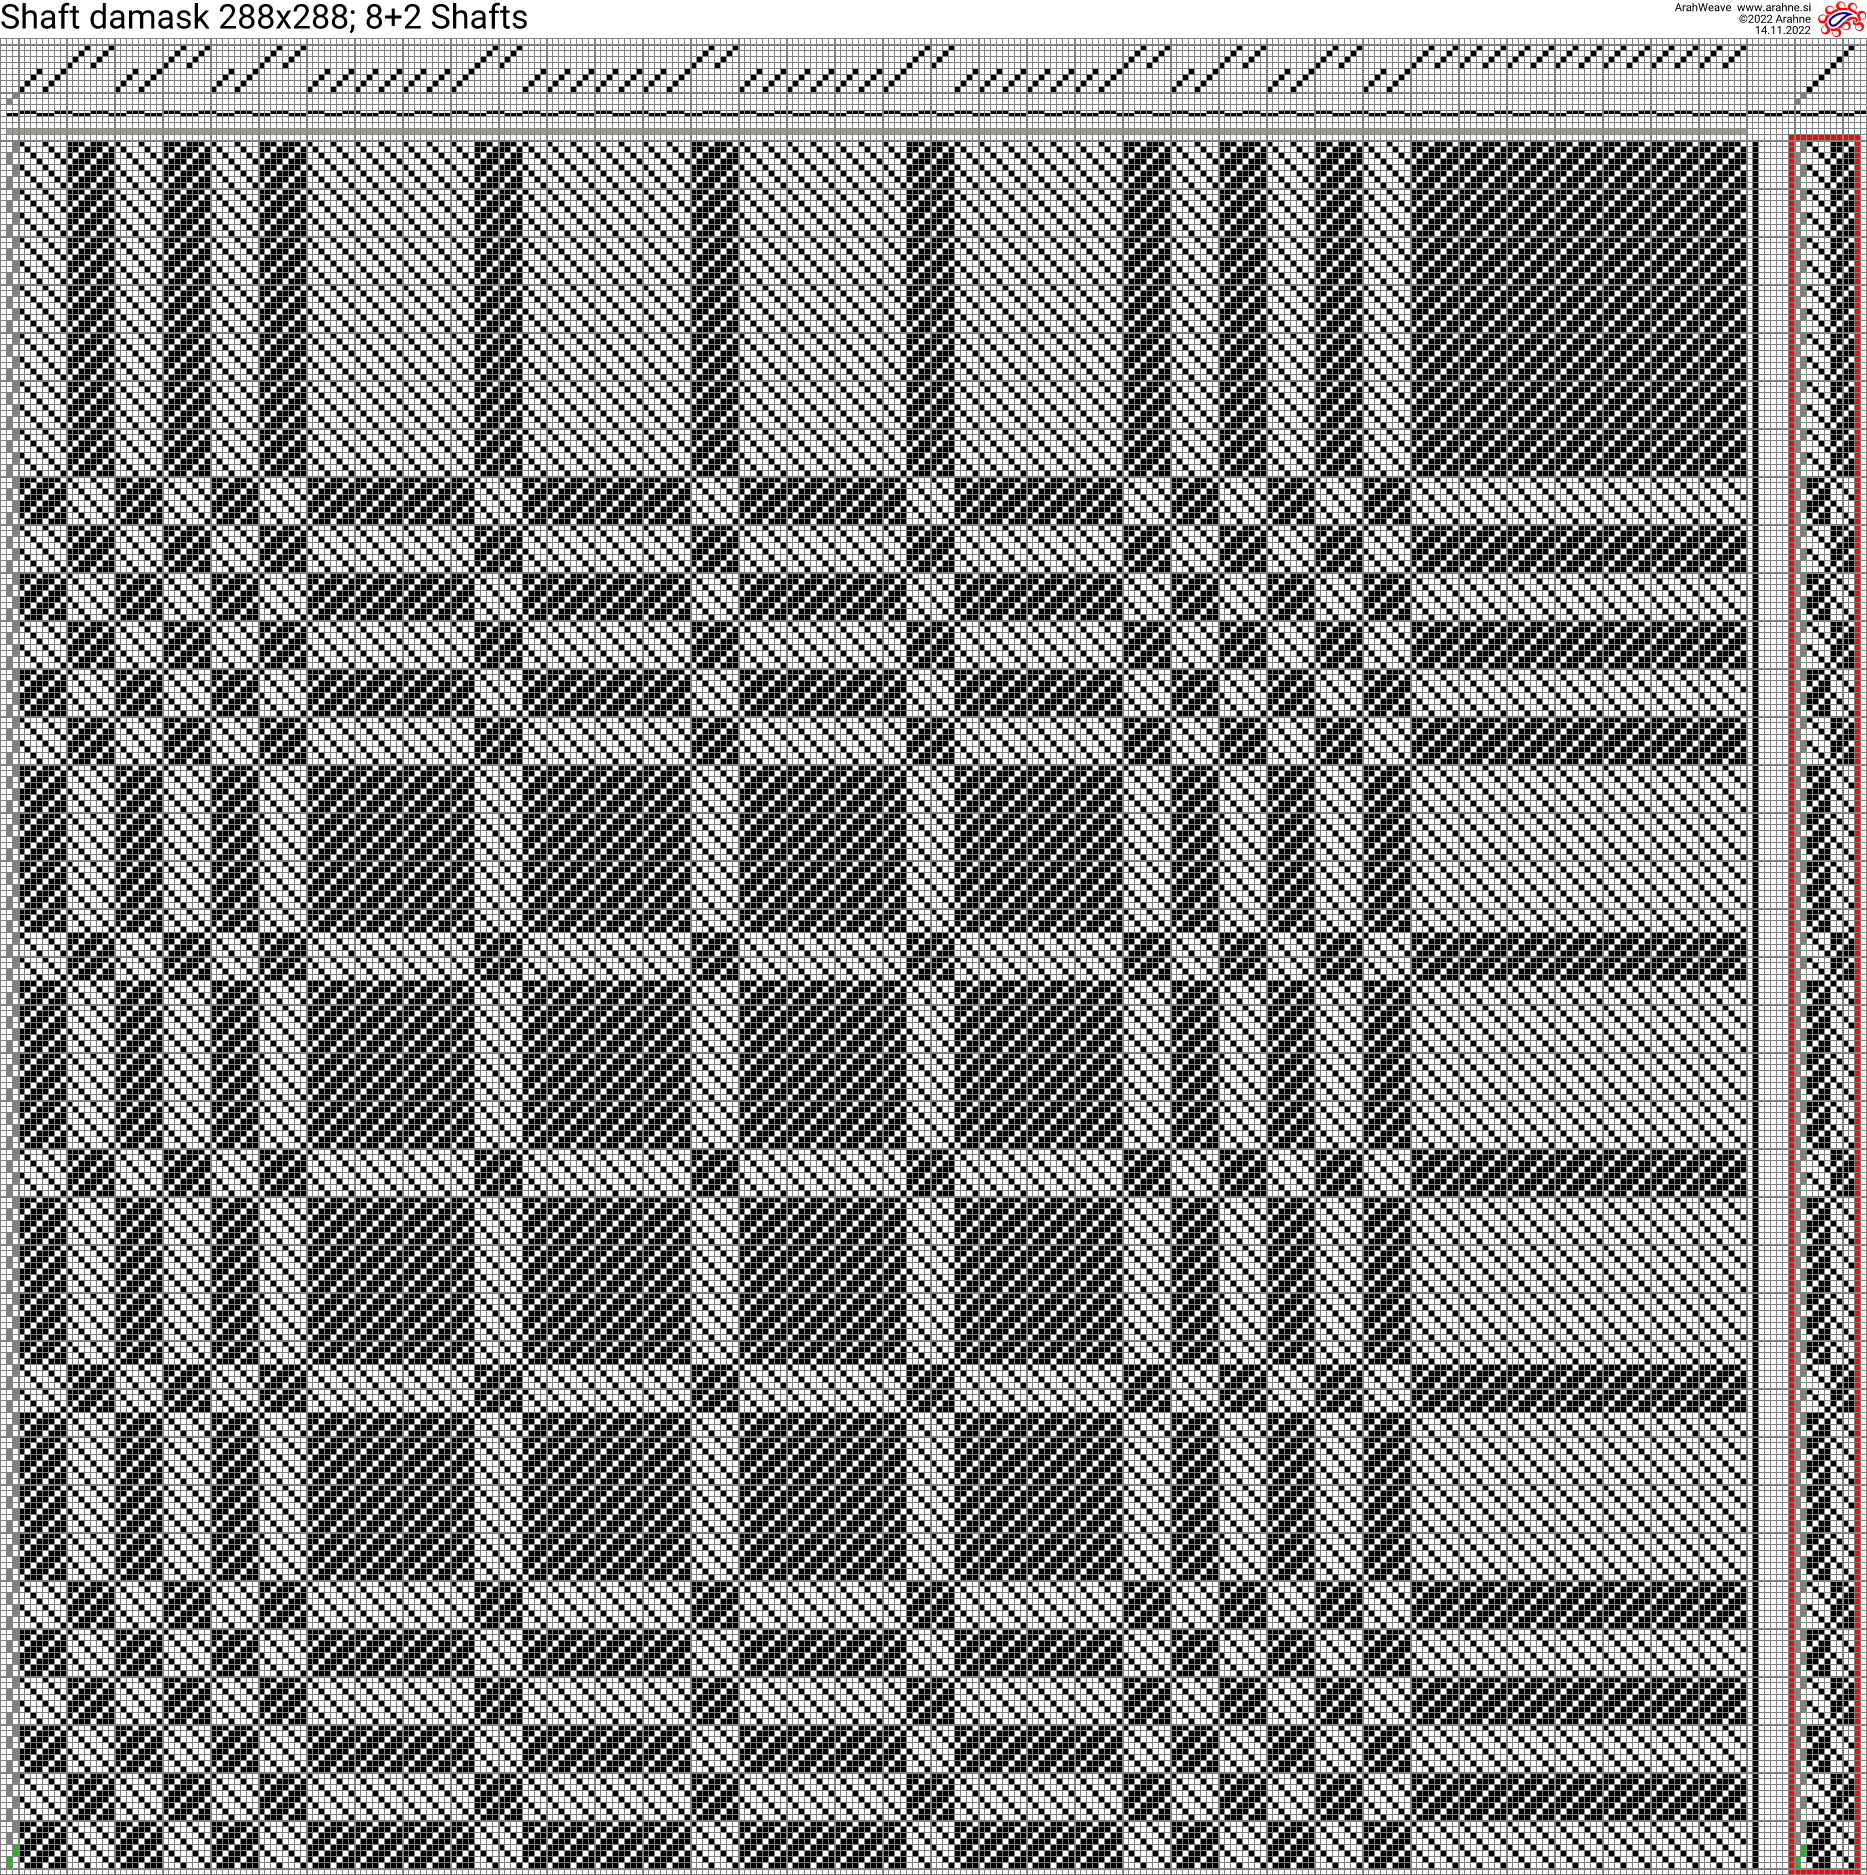The height and width of the screenshot is (1875, 1867).
Task: Click the Arahne paisley logo
Action: point(1840,19)
